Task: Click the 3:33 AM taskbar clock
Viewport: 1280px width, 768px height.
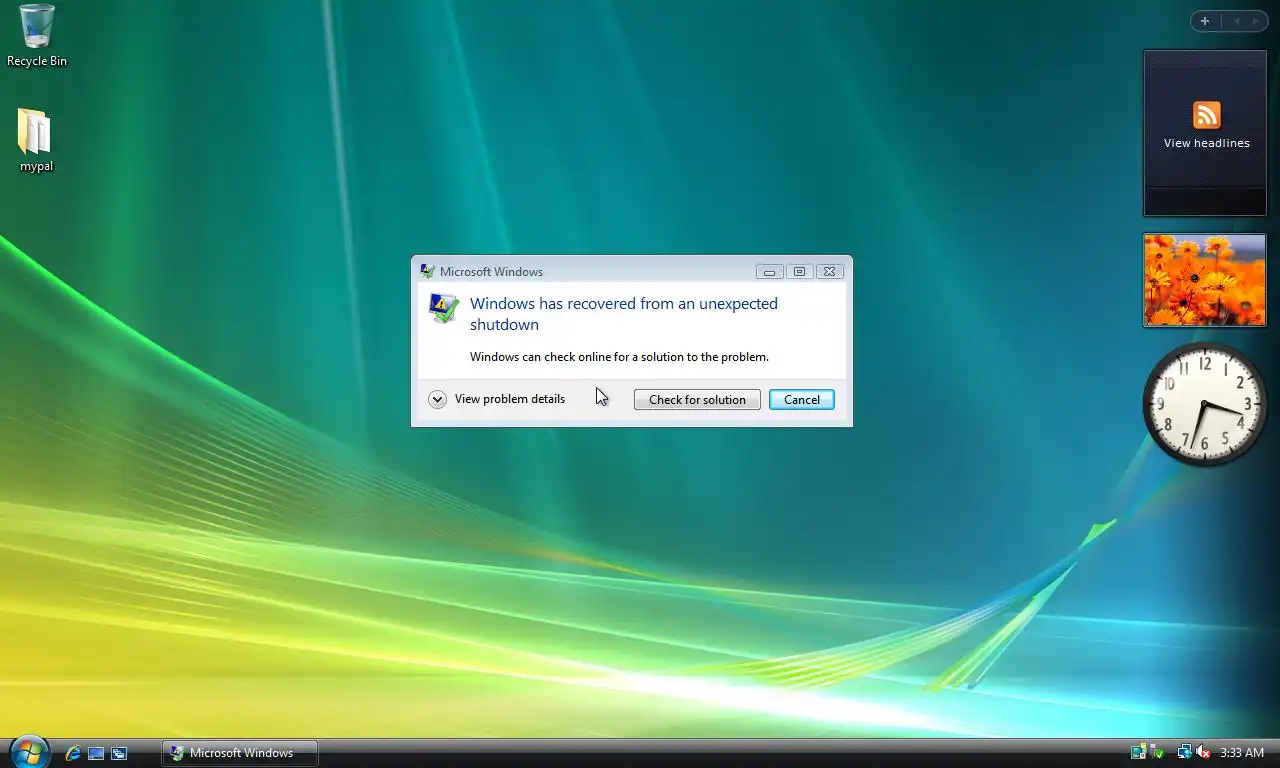Action: point(1242,753)
